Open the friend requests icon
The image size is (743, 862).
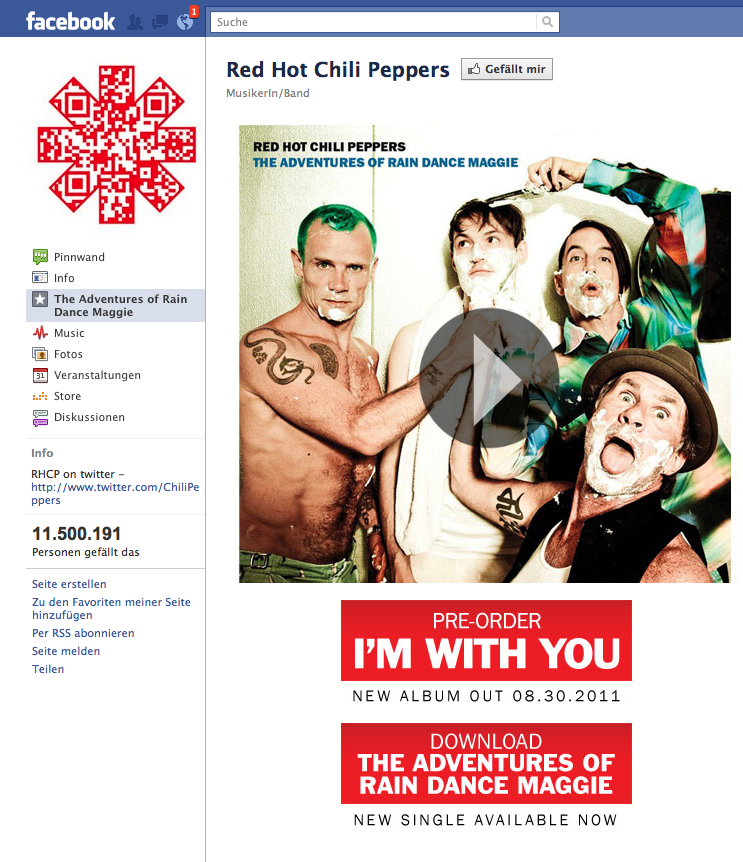(x=135, y=23)
